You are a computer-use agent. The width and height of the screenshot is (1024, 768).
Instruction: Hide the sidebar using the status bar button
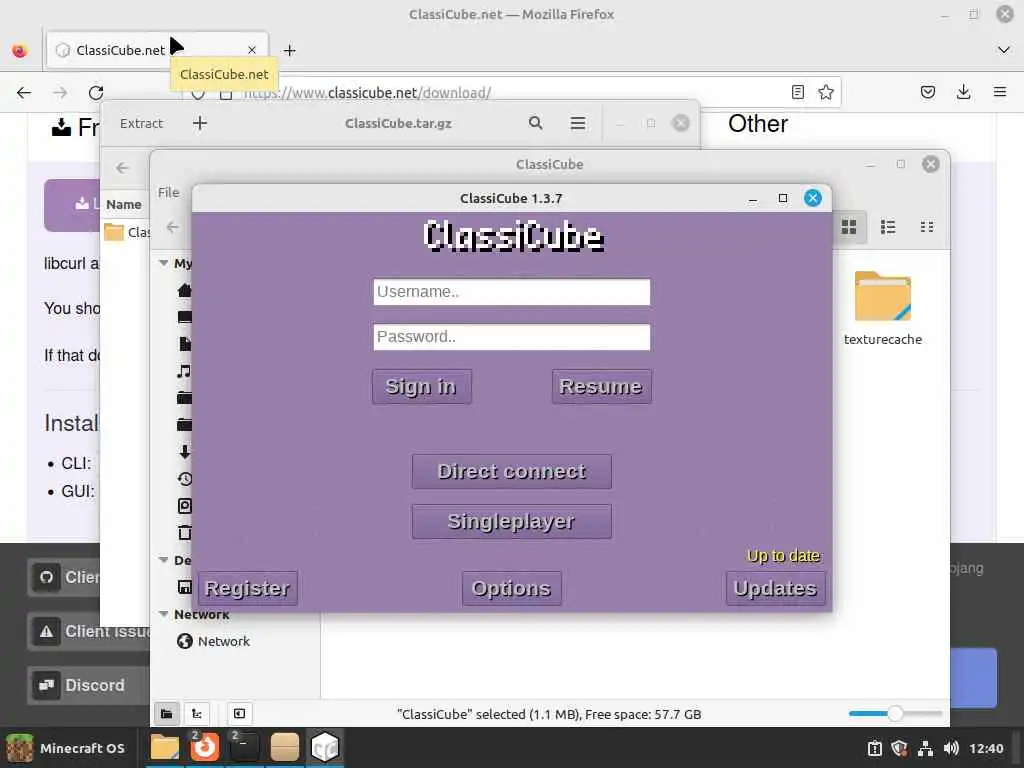click(x=239, y=714)
